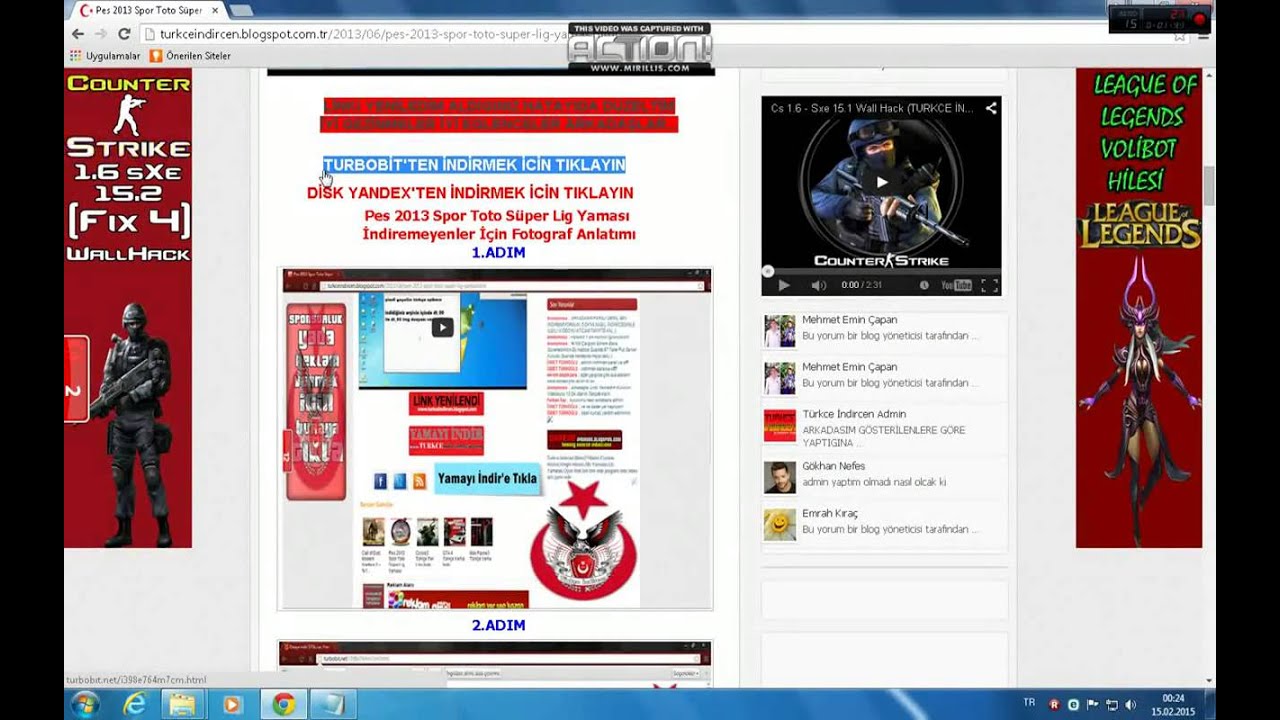
Task: Click the video progress bar
Action: coord(881,271)
